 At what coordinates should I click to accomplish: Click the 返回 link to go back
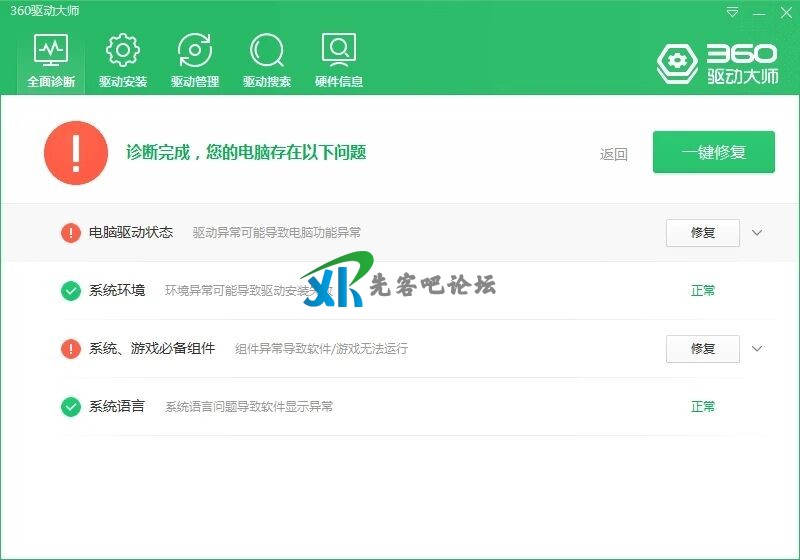(614, 154)
